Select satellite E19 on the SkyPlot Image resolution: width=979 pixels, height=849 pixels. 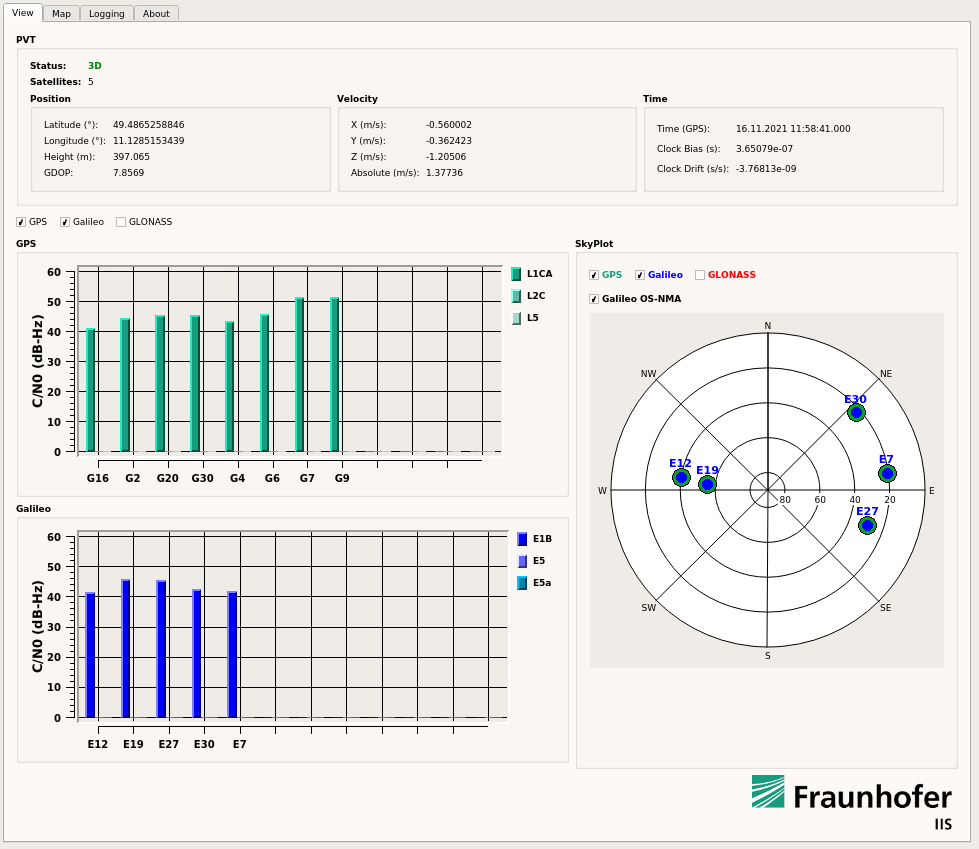pos(708,484)
